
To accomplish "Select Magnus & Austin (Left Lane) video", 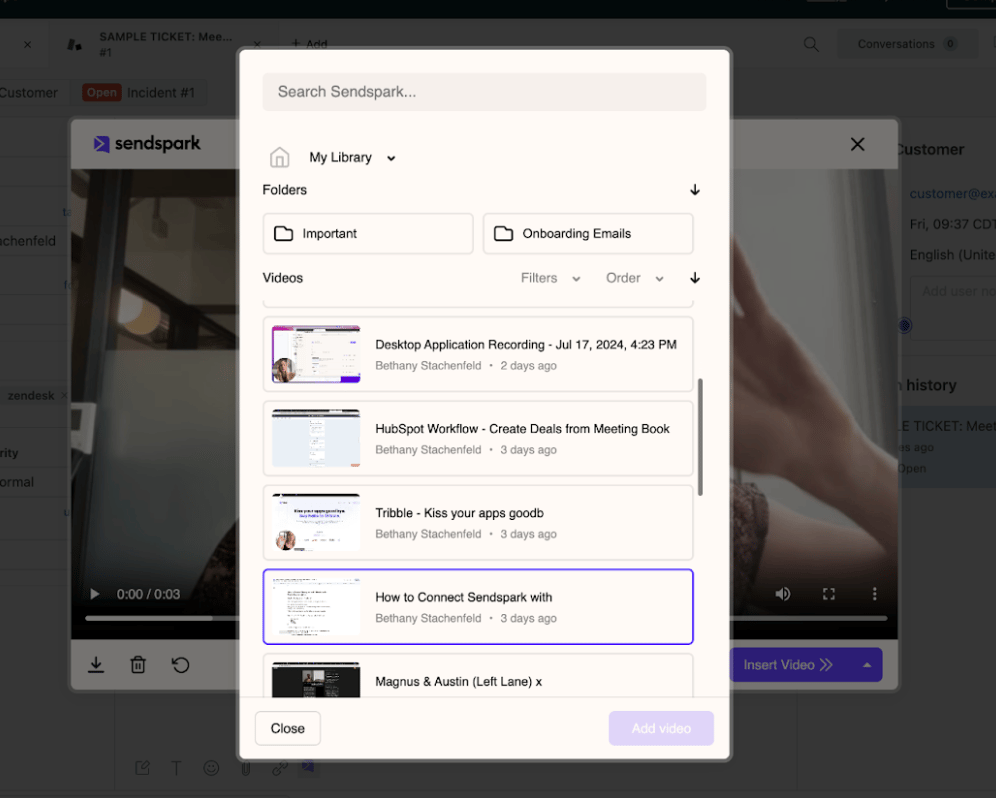I will pyautogui.click(x=478, y=676).
